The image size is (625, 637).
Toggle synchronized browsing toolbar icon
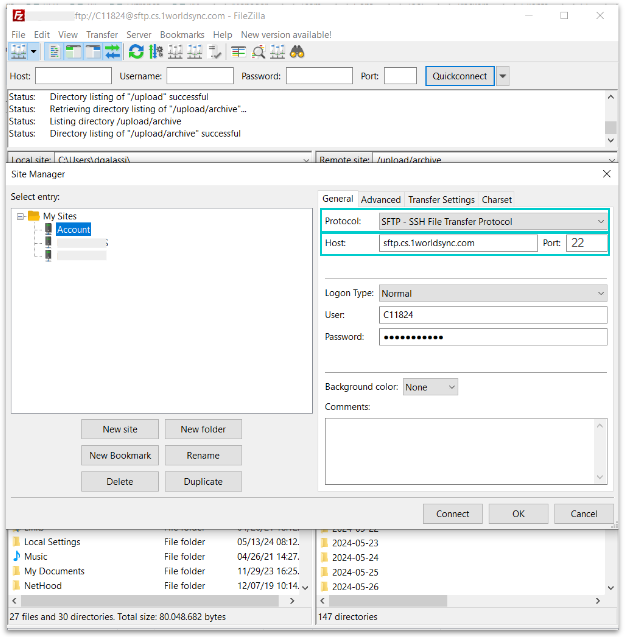pos(278,52)
